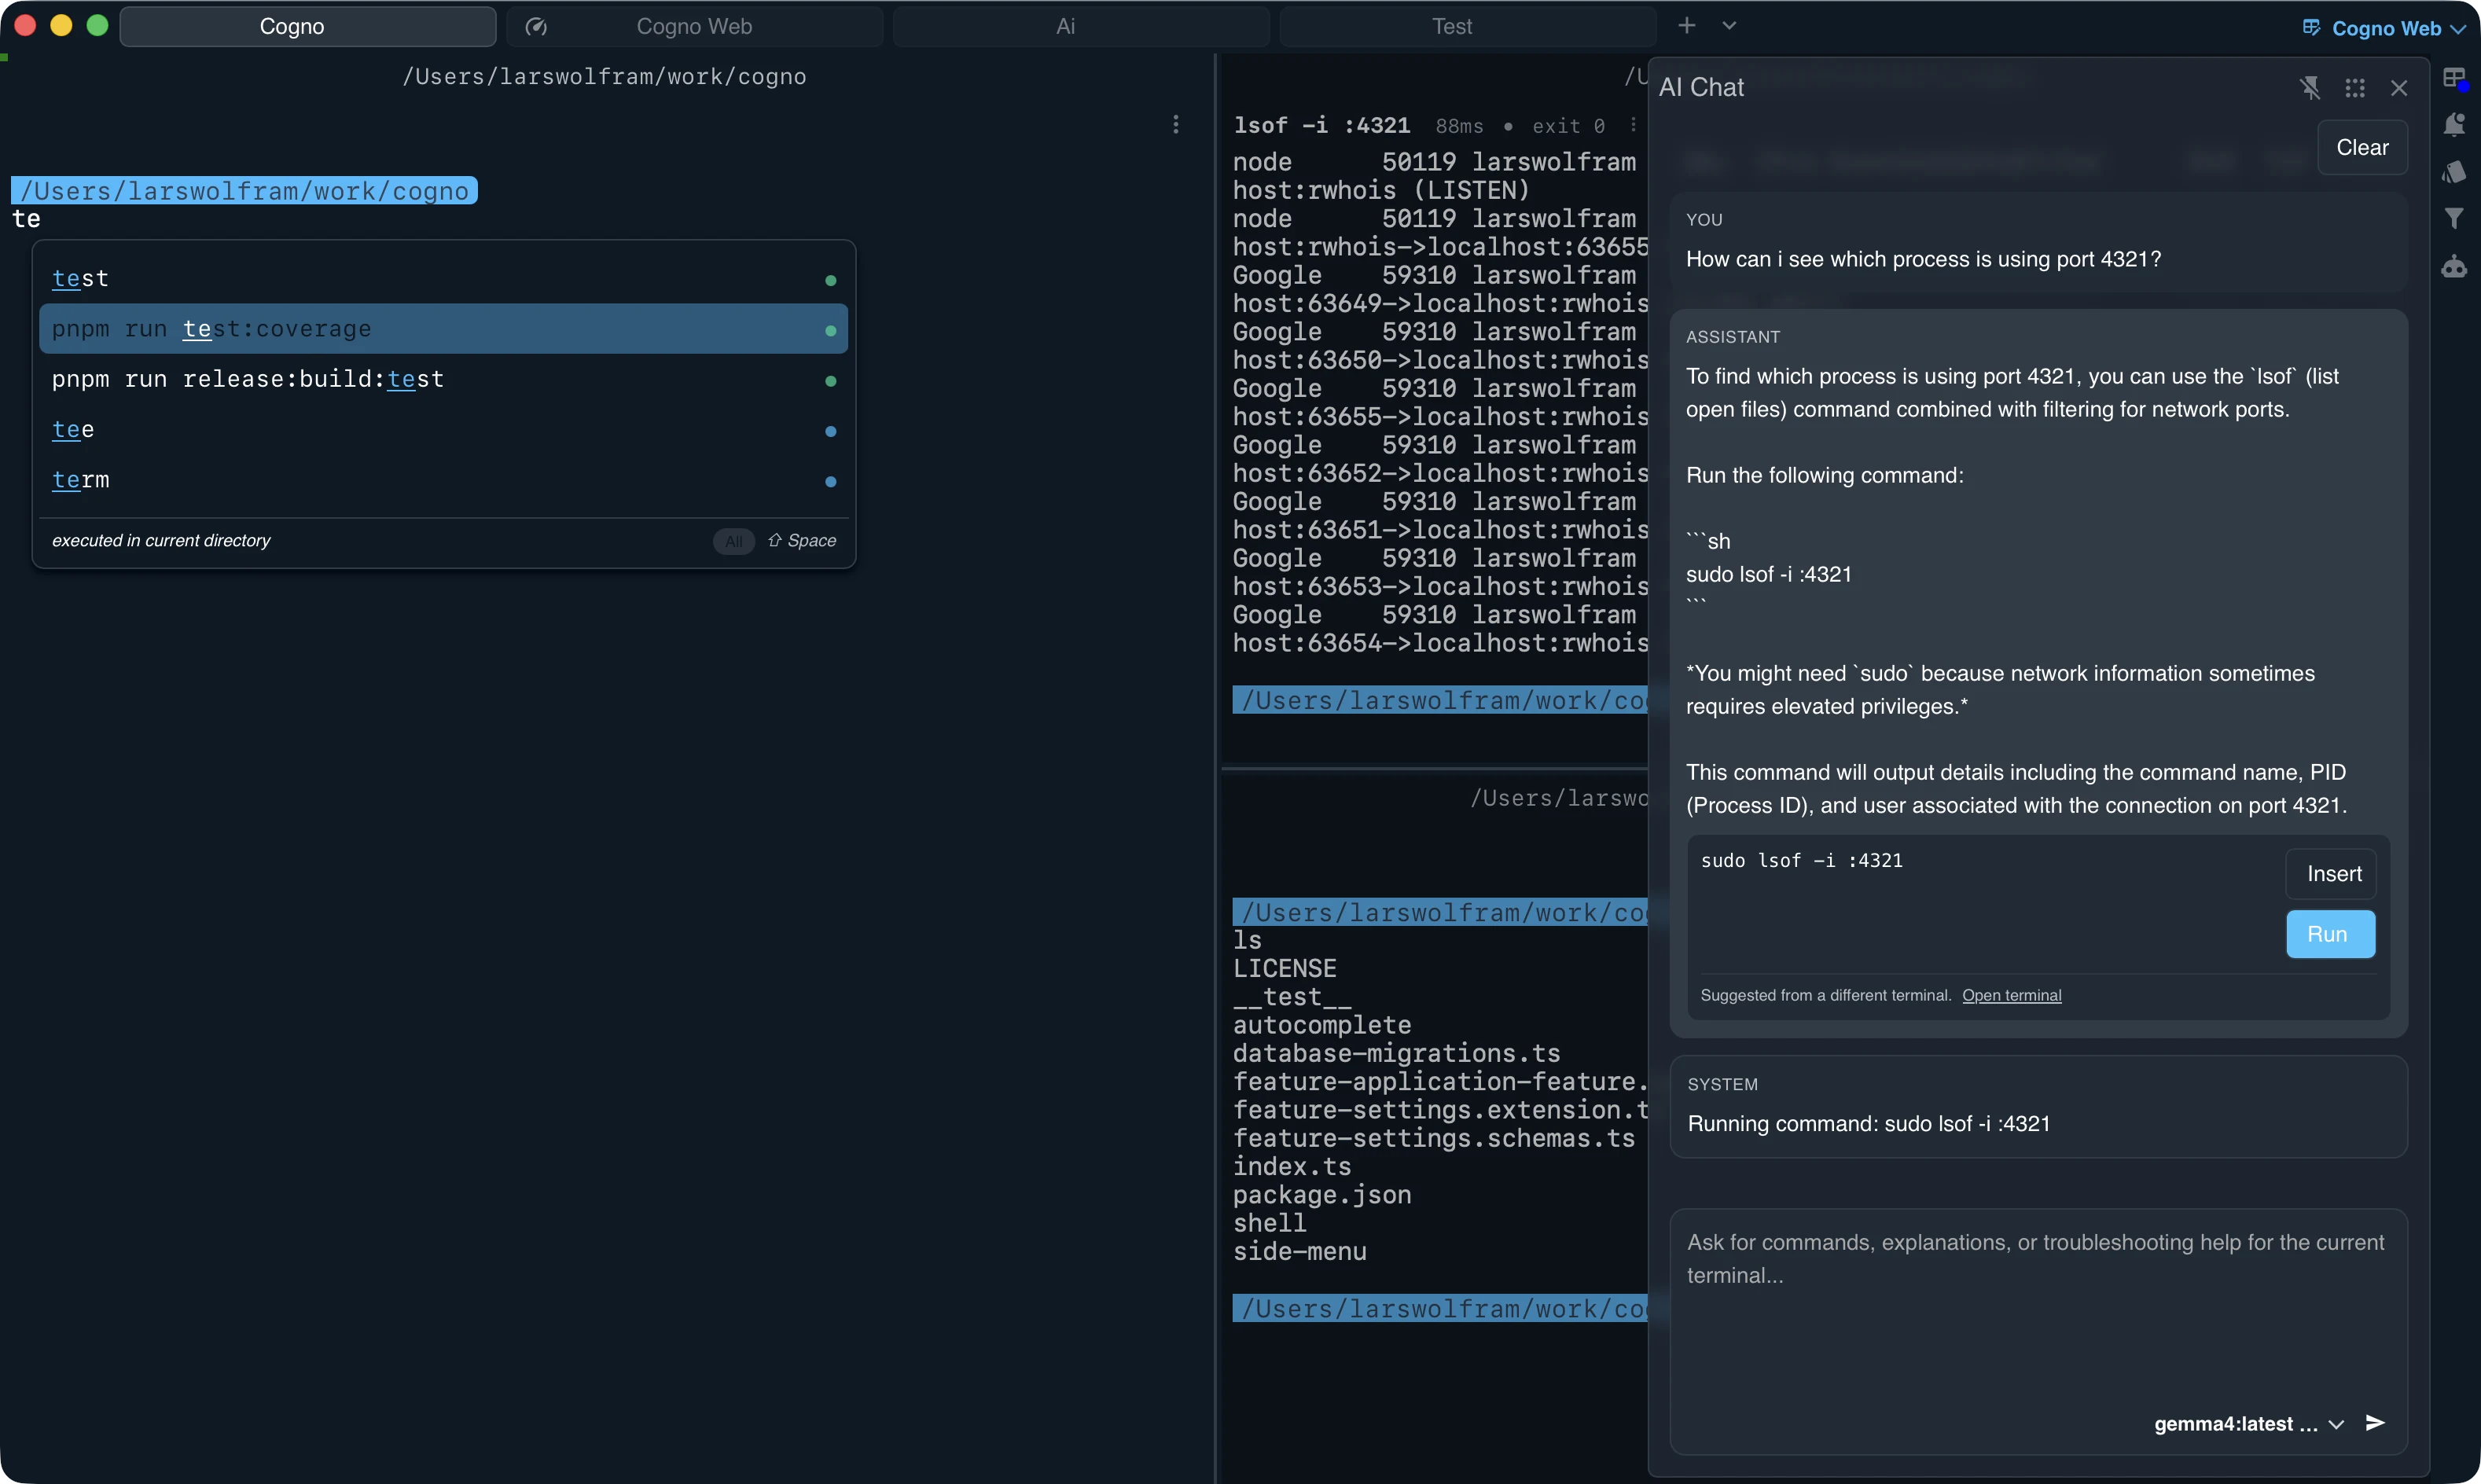Click the 'LICENSE' entry in ls output

(1284, 968)
